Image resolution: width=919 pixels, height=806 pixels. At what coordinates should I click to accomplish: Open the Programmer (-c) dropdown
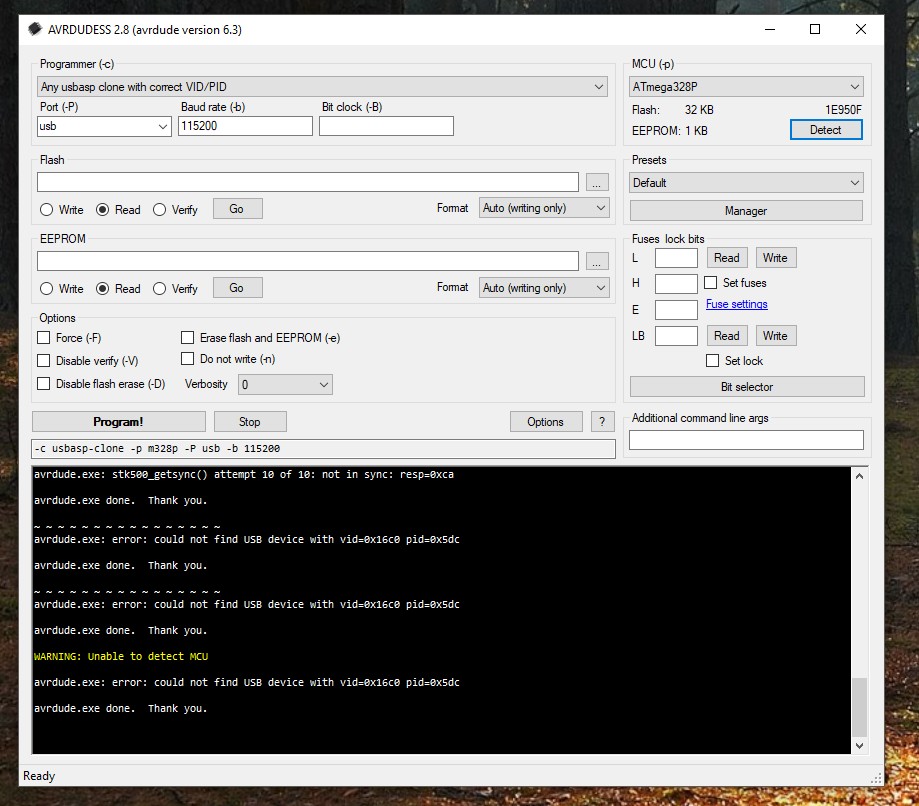(322, 87)
